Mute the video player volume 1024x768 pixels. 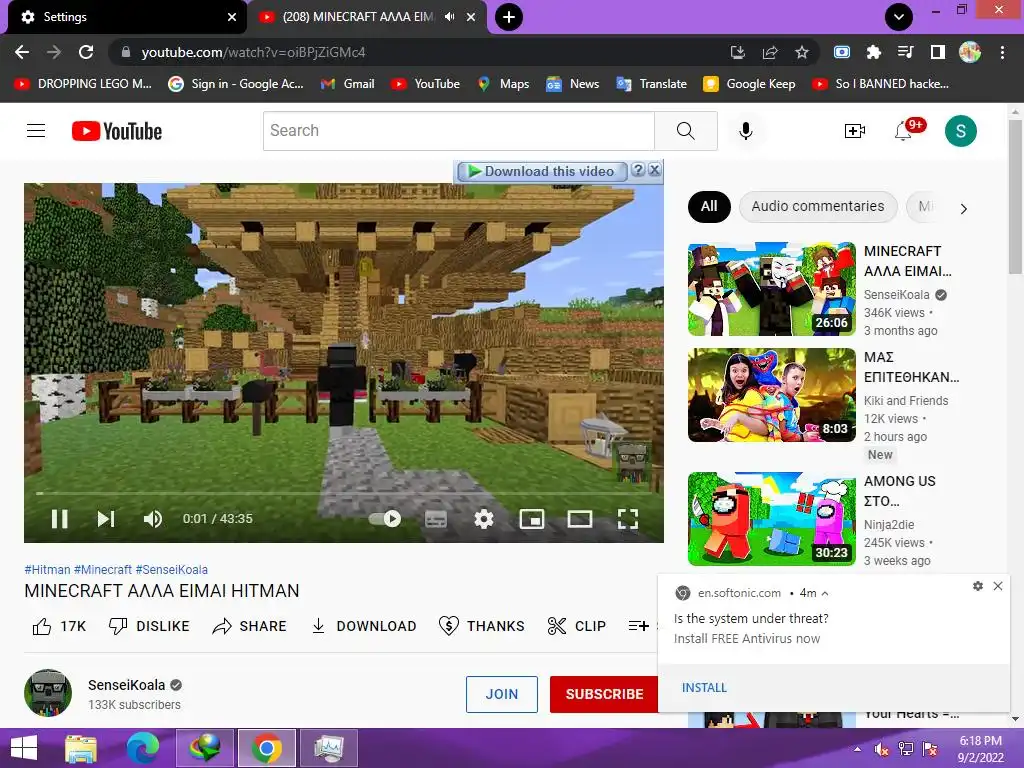153,519
